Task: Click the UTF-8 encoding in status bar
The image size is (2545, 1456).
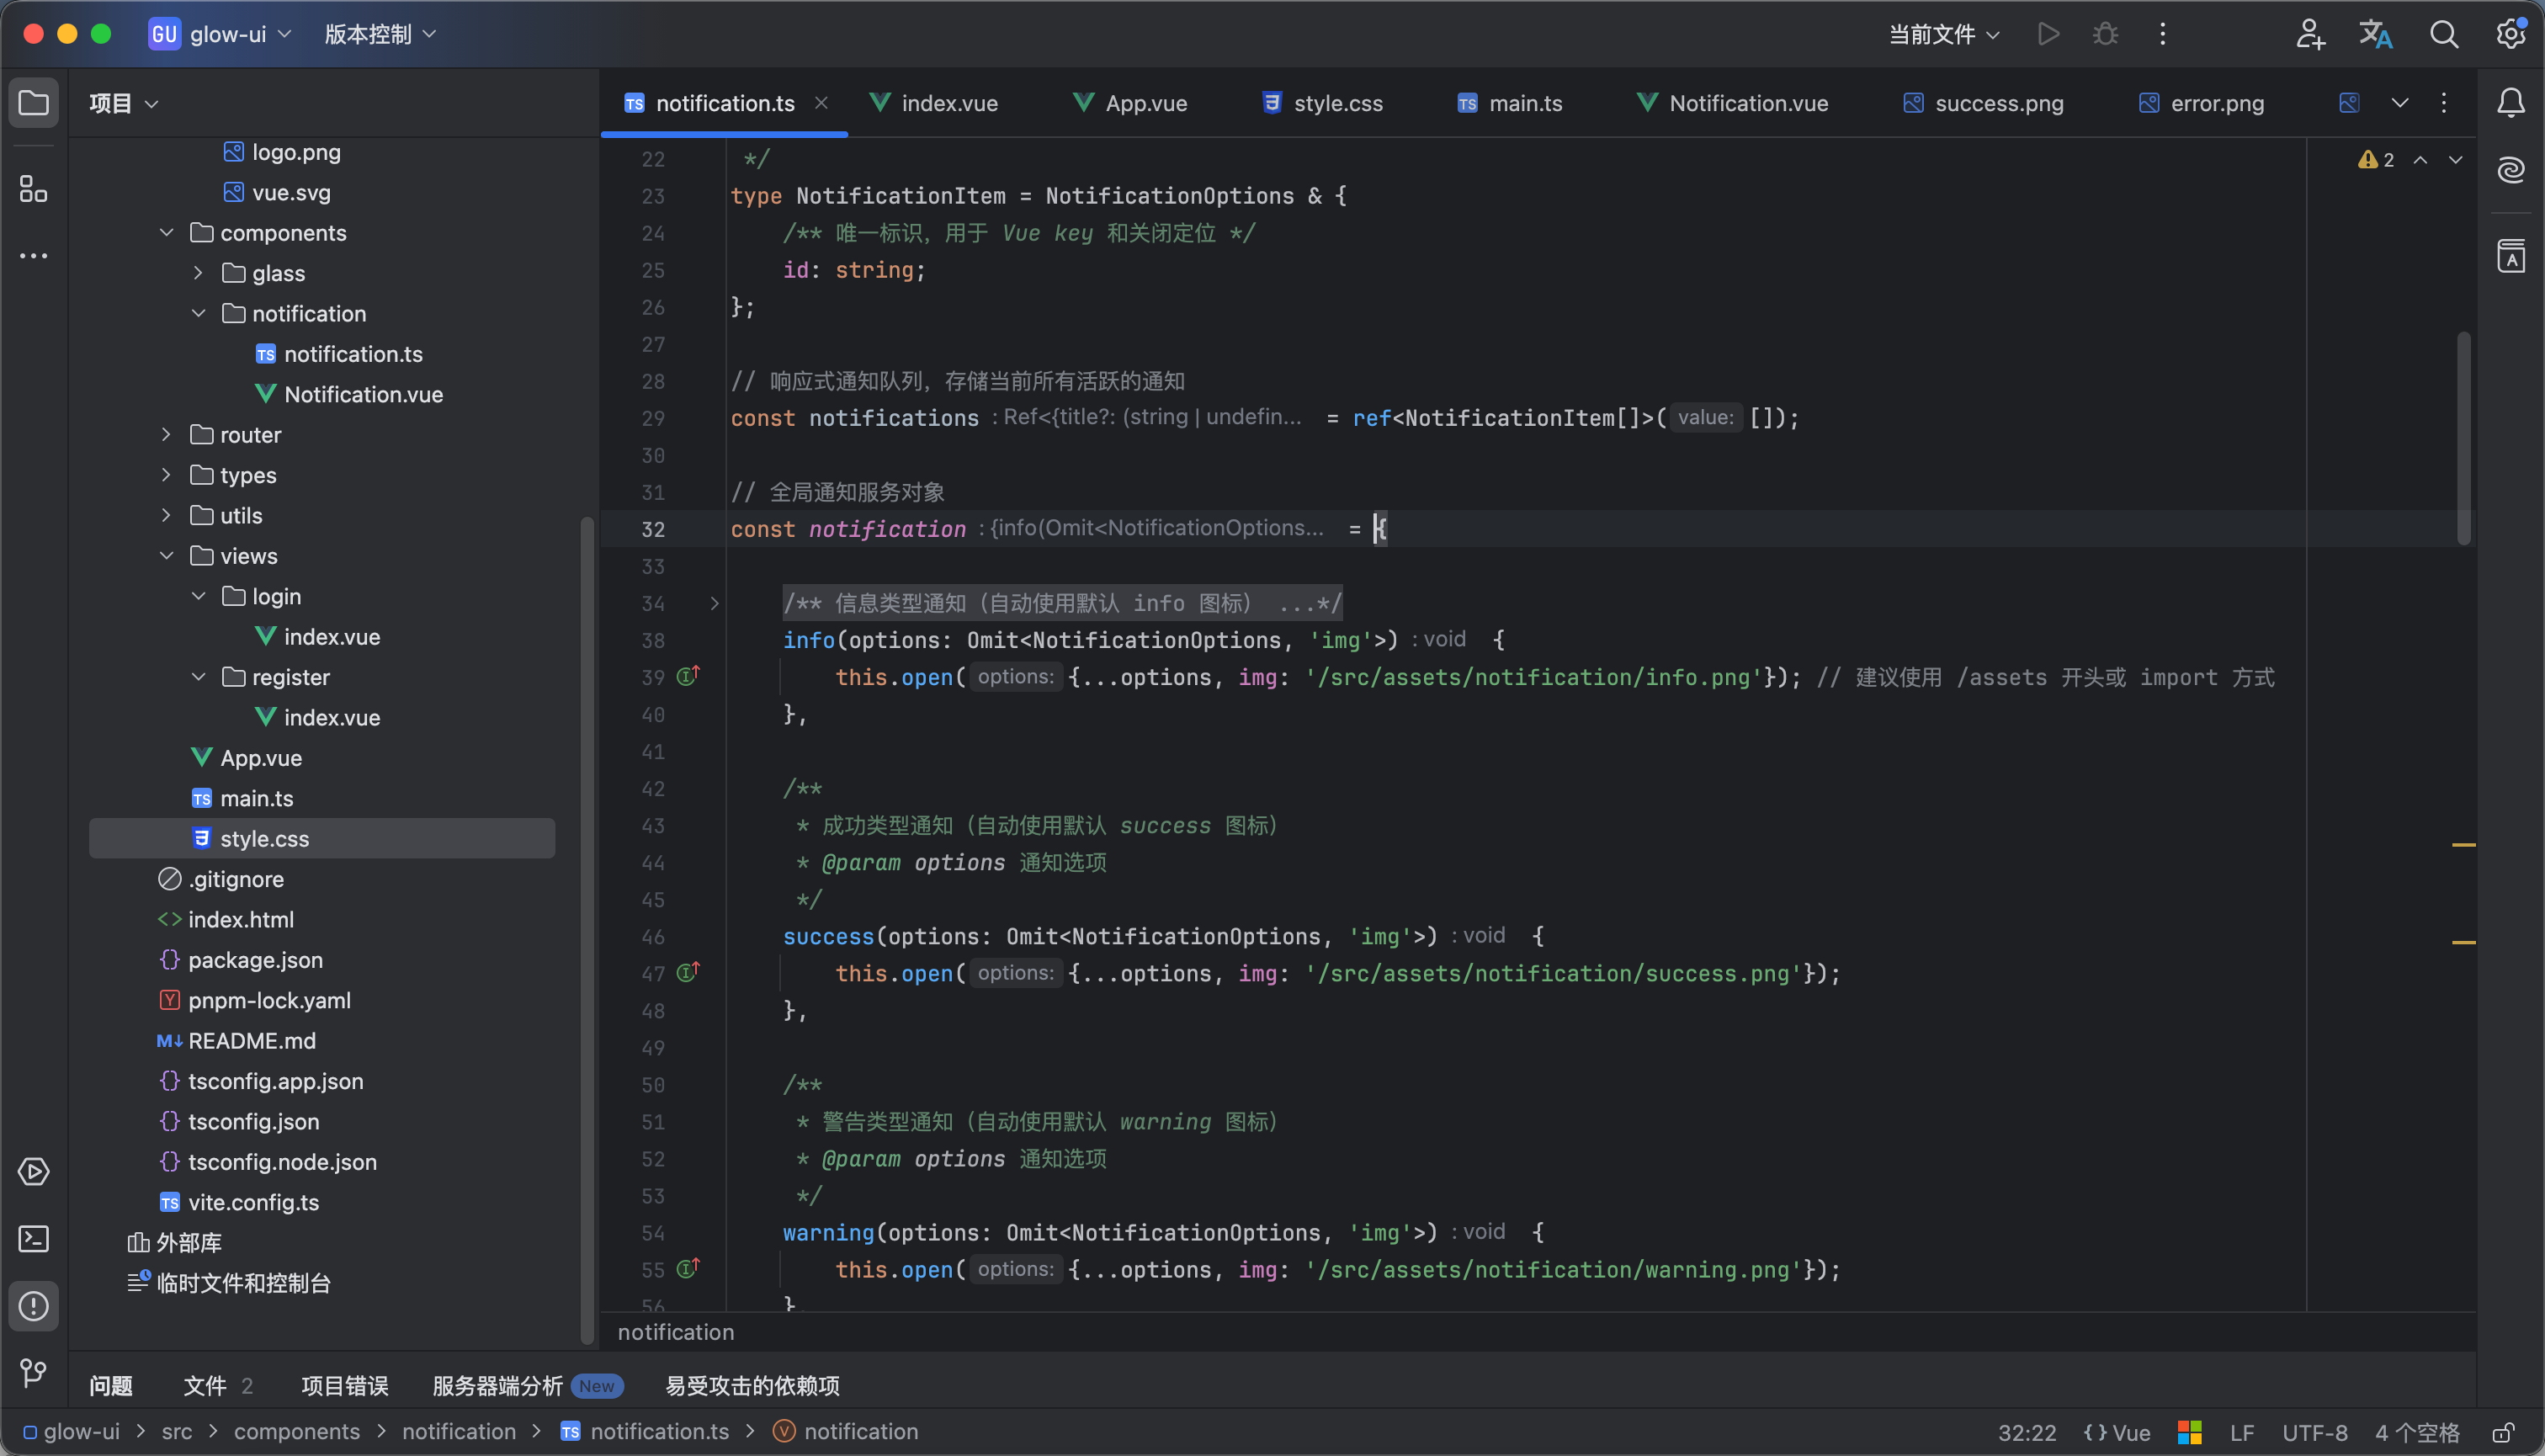Action: point(2314,1432)
